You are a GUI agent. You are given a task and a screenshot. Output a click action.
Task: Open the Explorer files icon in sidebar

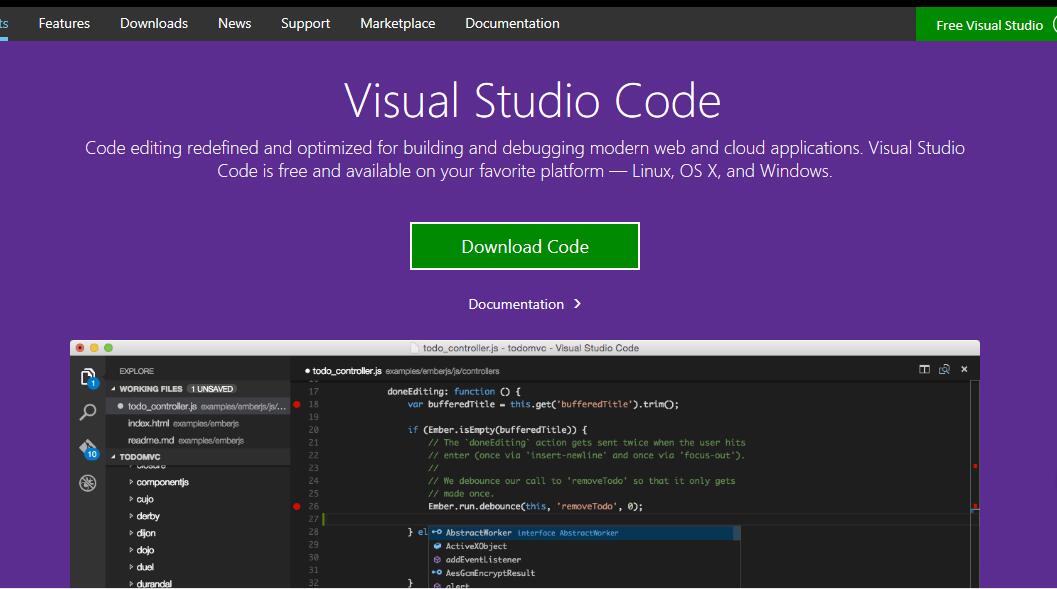pos(88,377)
